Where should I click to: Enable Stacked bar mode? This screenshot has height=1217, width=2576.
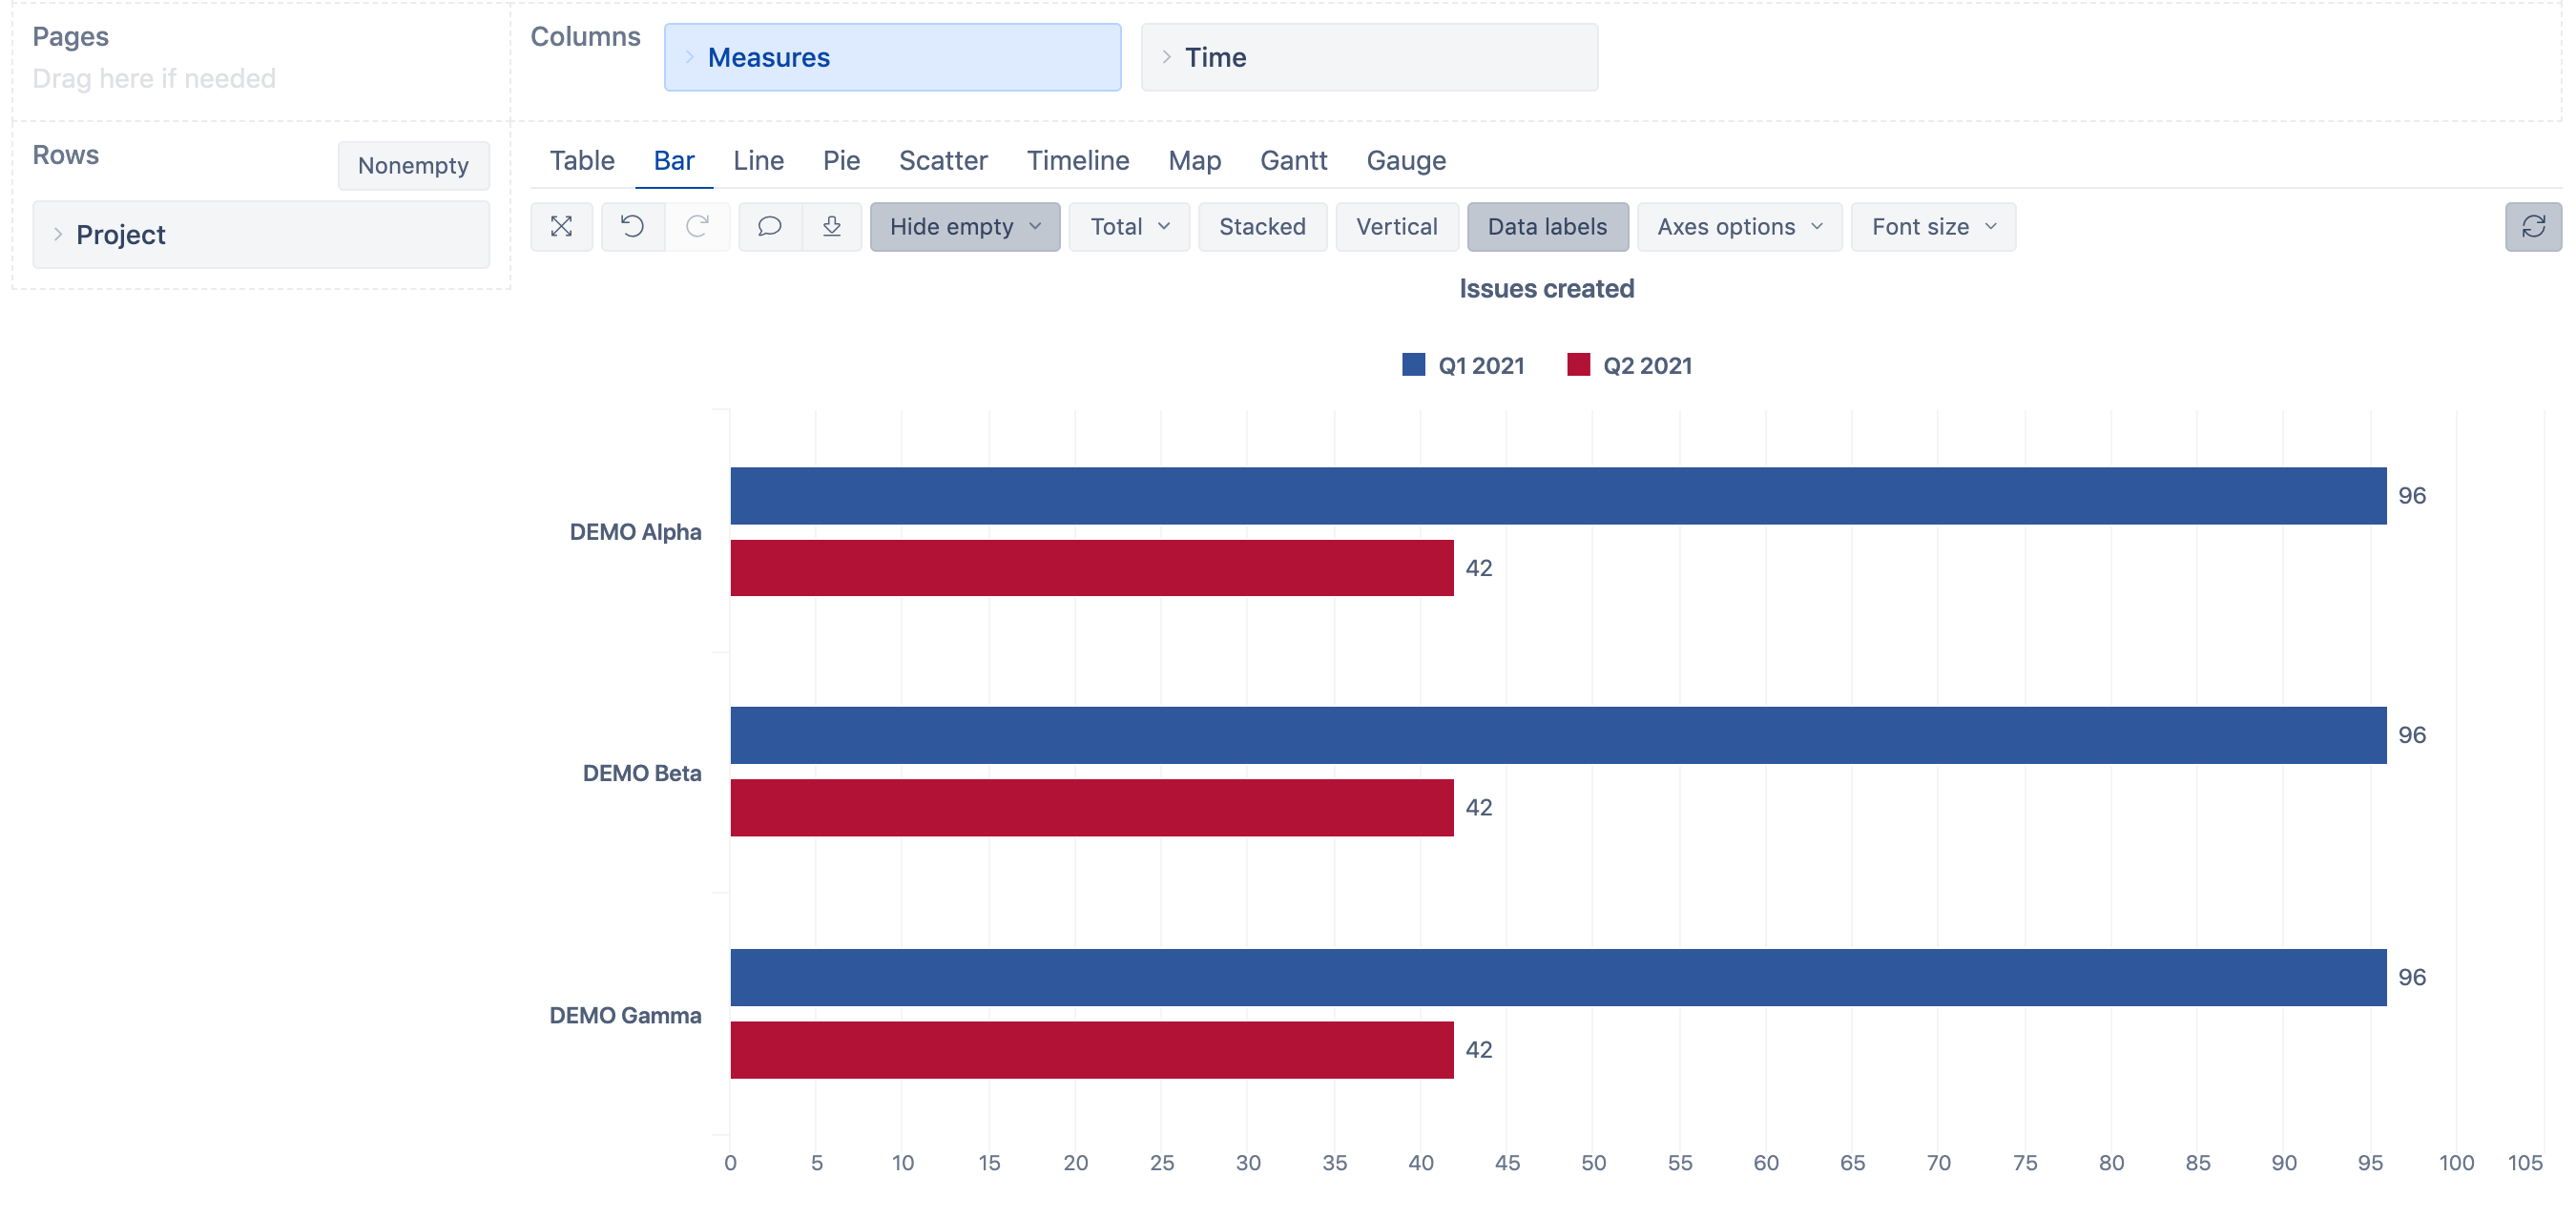(1262, 227)
